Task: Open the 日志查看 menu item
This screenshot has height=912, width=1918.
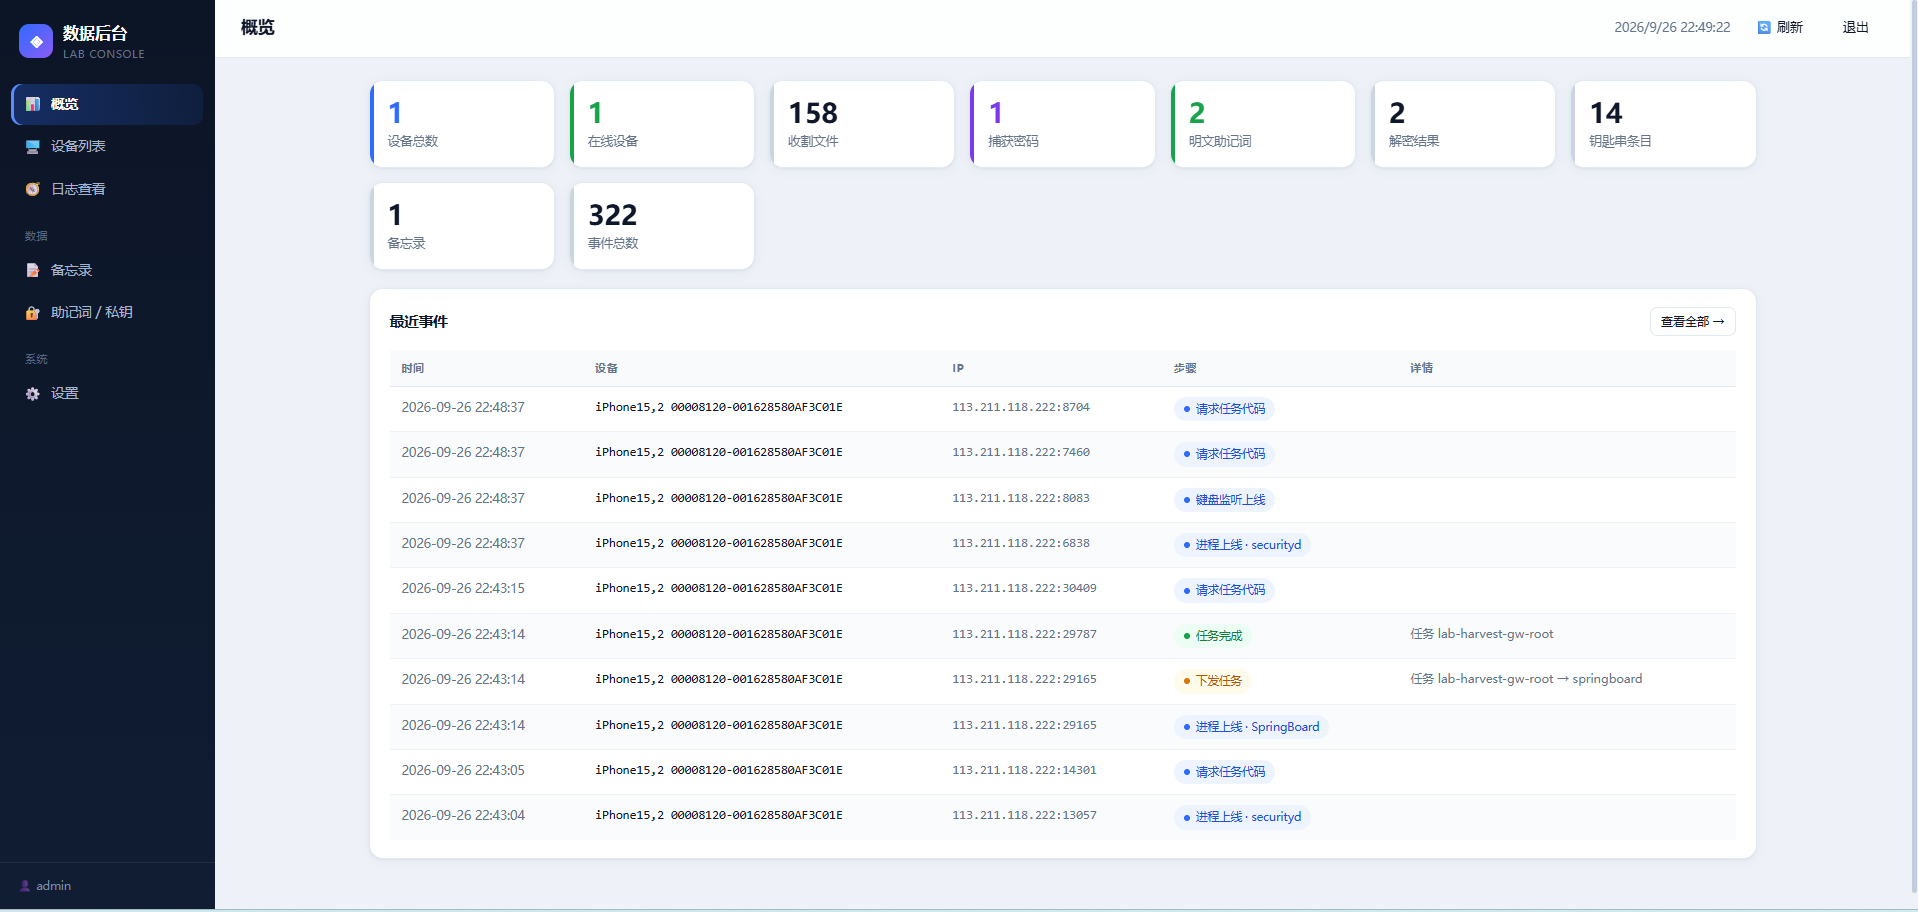Action: pyautogui.click(x=107, y=189)
